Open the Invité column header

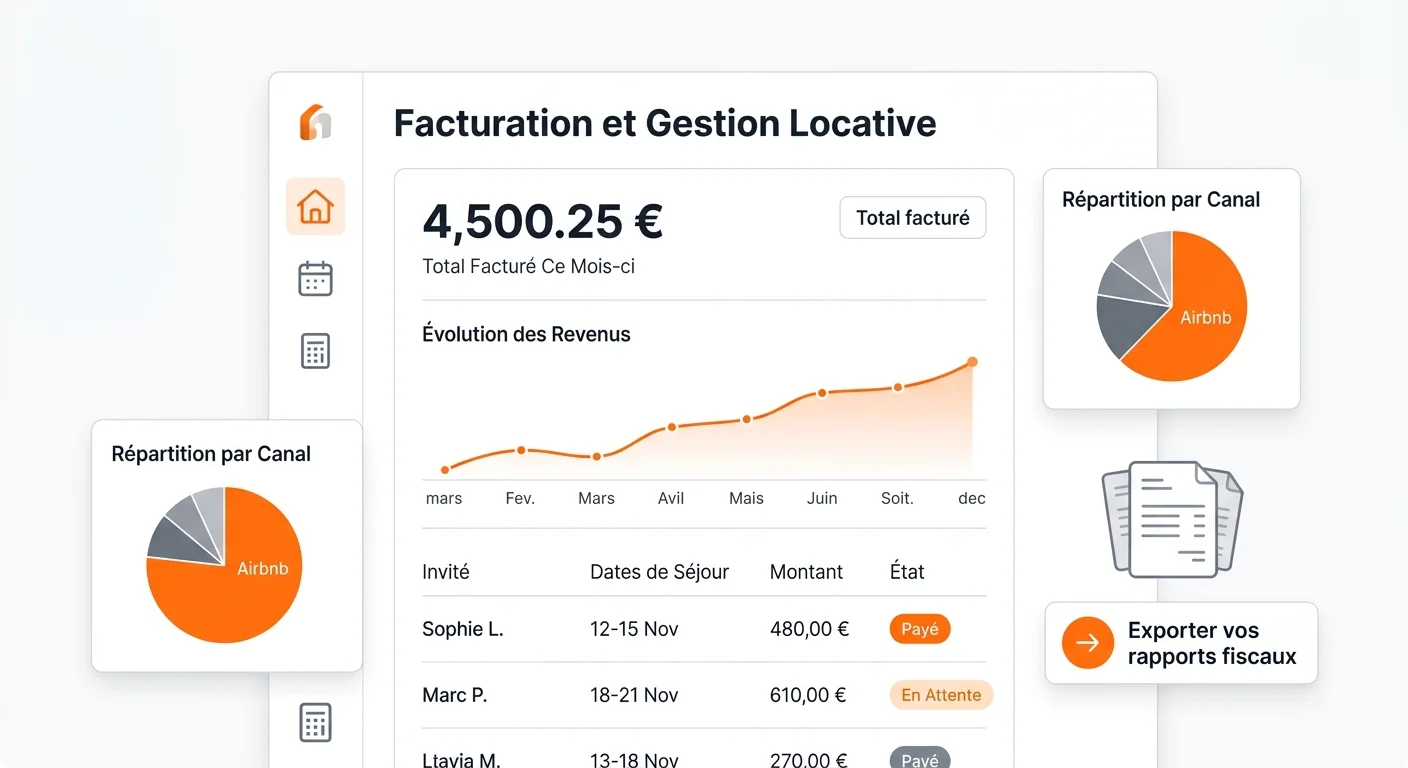(445, 571)
